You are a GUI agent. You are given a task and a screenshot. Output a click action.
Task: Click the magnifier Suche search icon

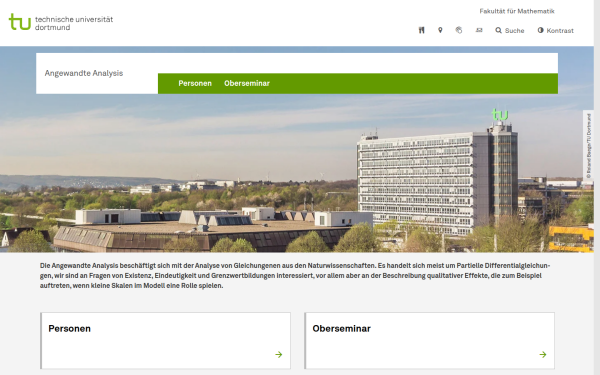click(x=498, y=30)
